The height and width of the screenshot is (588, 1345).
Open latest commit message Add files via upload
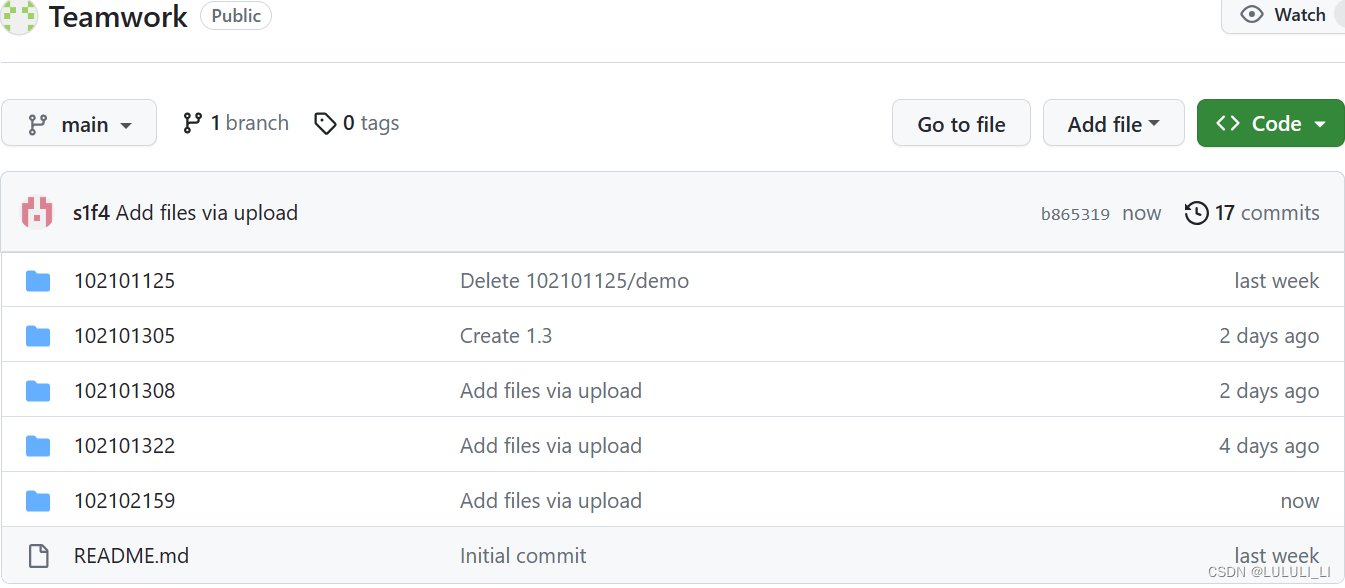[207, 213]
